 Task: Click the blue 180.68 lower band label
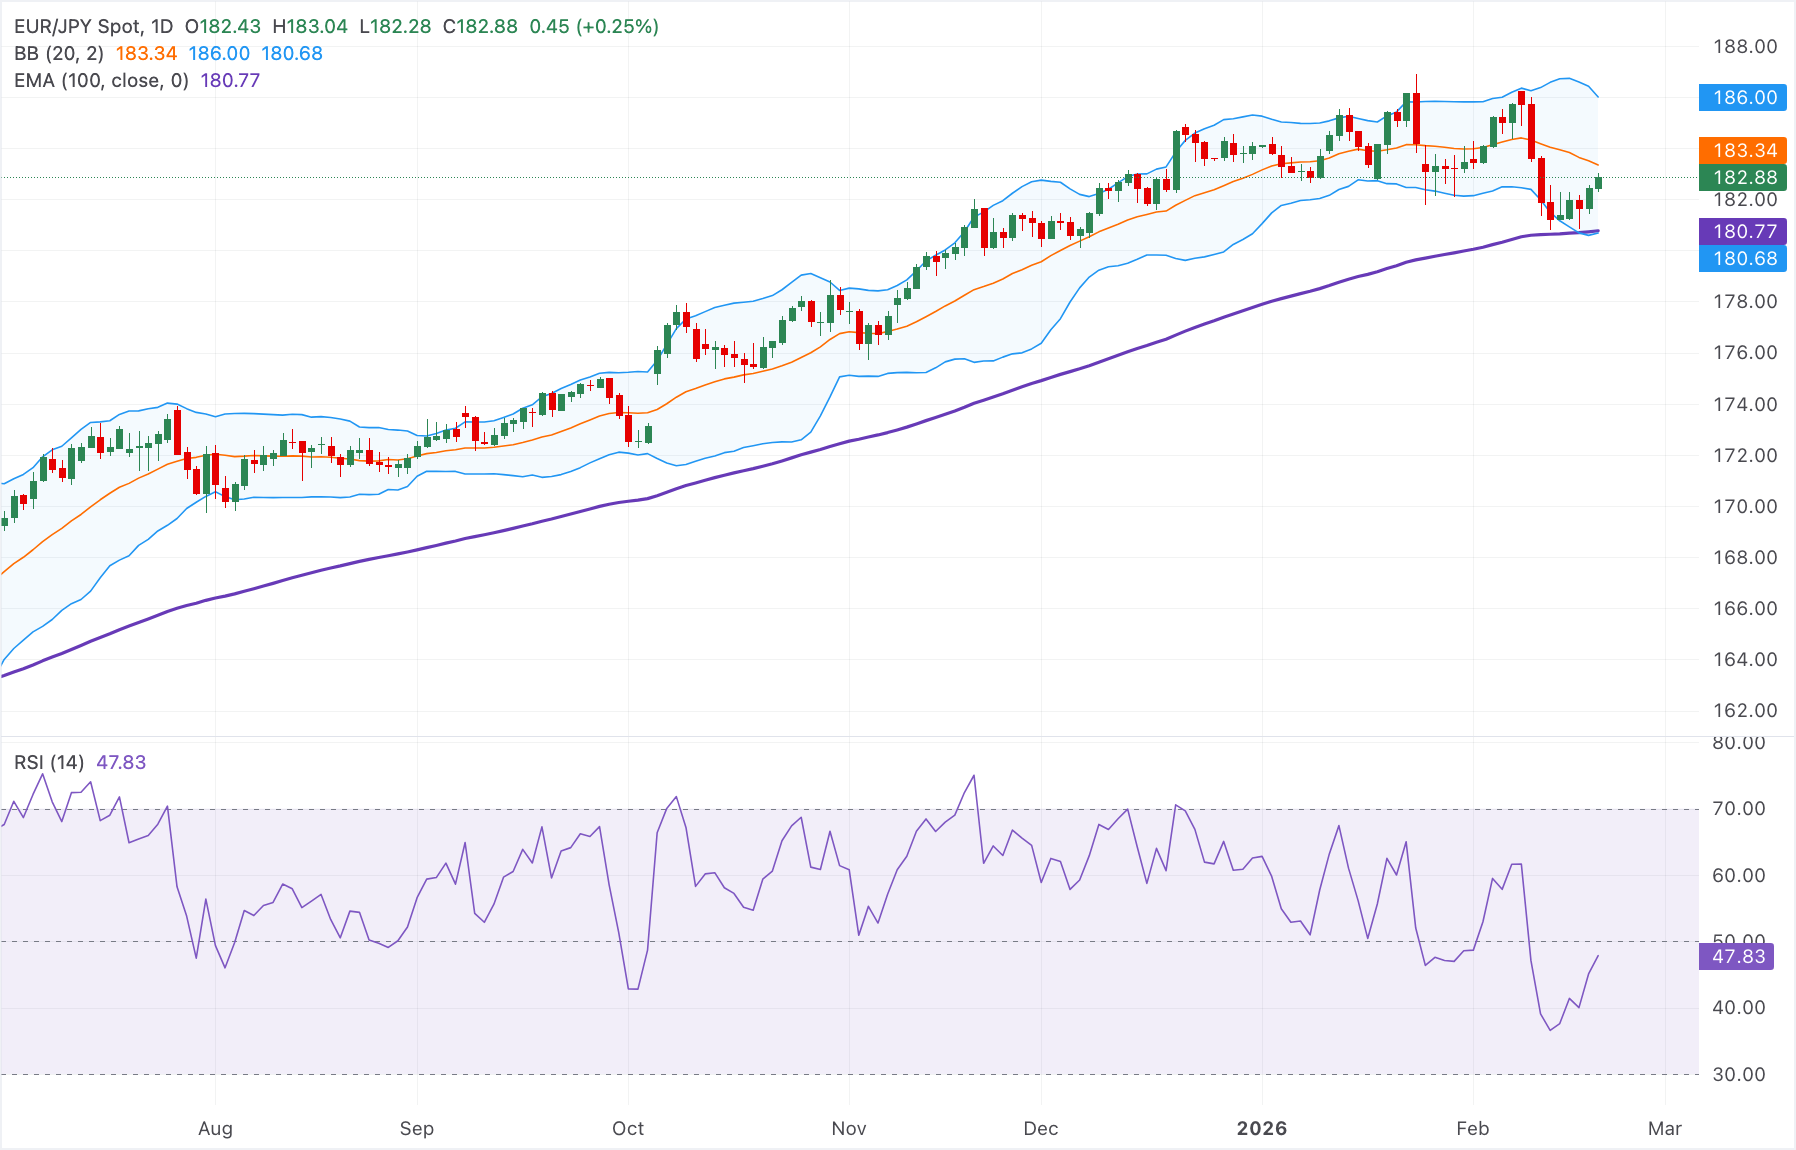(x=1742, y=258)
